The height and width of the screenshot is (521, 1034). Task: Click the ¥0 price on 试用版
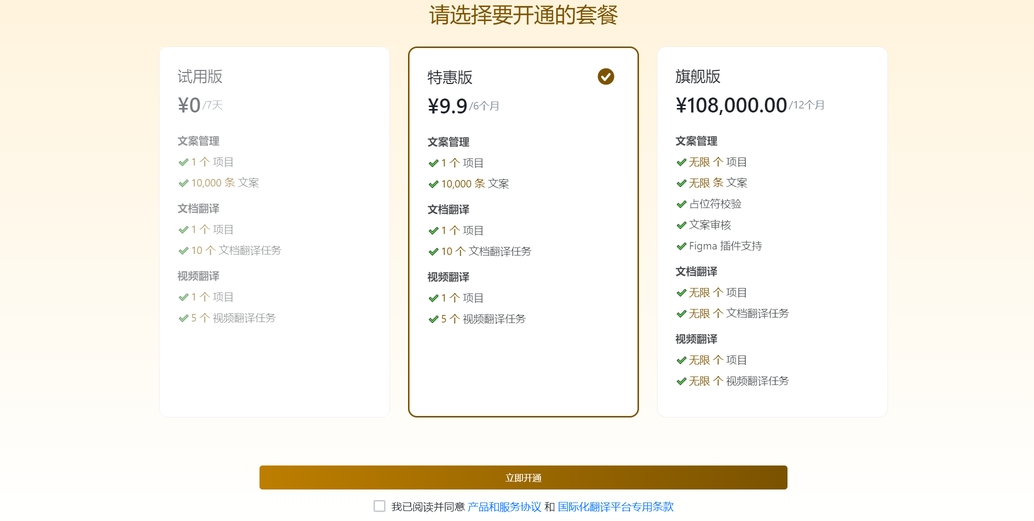(189, 105)
